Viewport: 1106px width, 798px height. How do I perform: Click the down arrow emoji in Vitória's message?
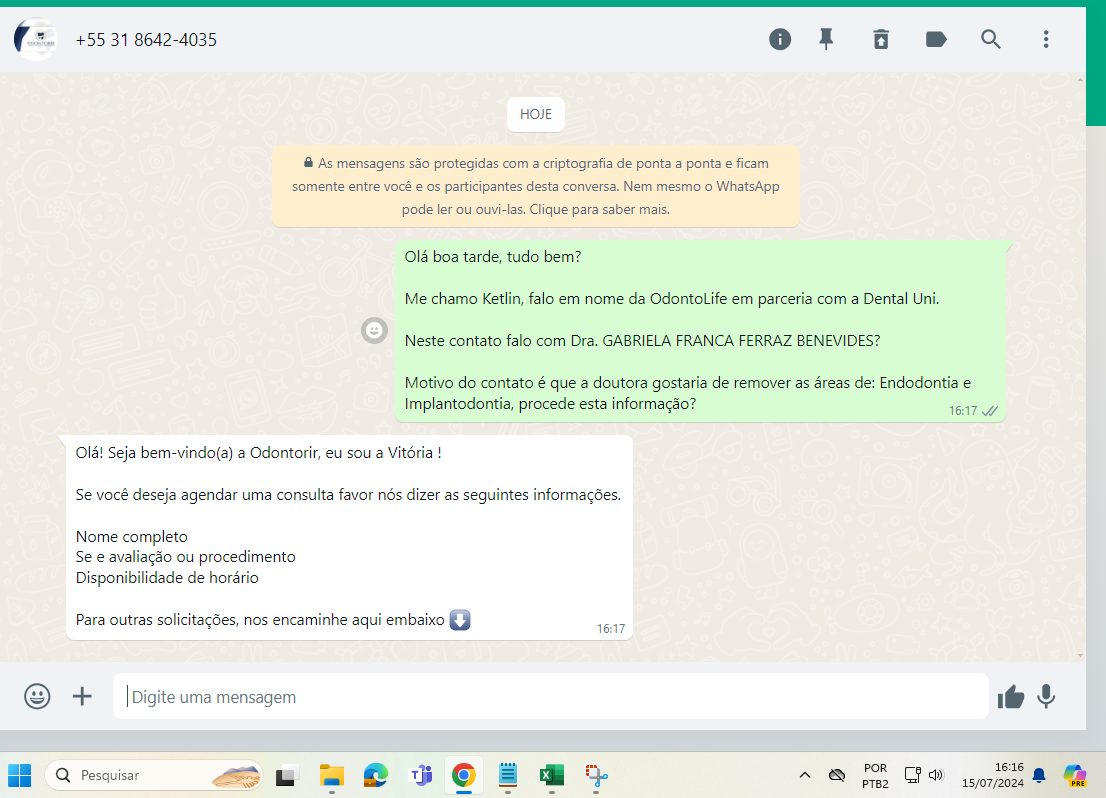pyautogui.click(x=460, y=619)
